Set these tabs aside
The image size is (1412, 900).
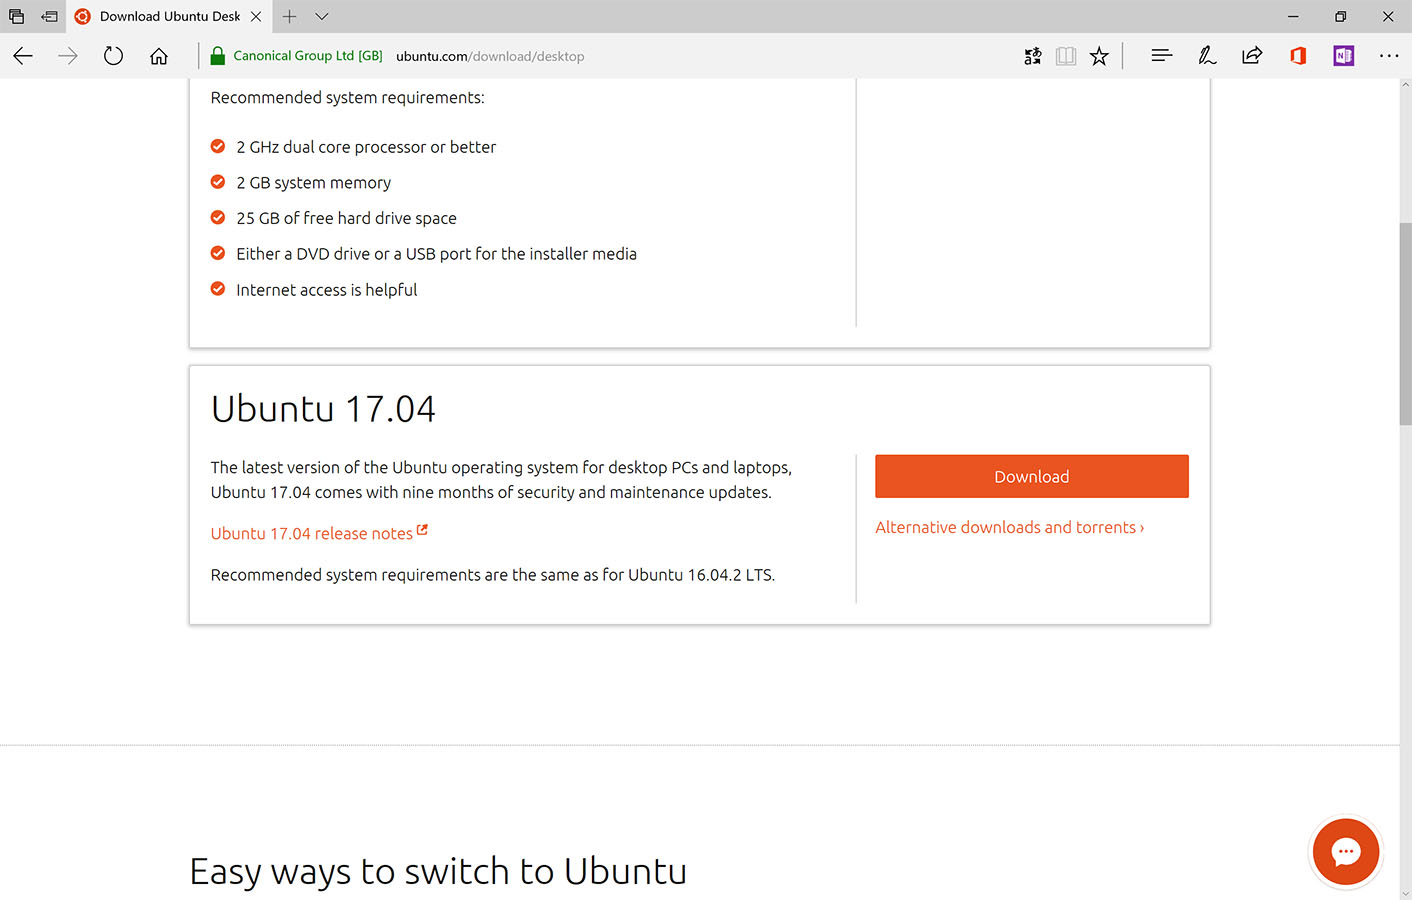[x=49, y=16]
